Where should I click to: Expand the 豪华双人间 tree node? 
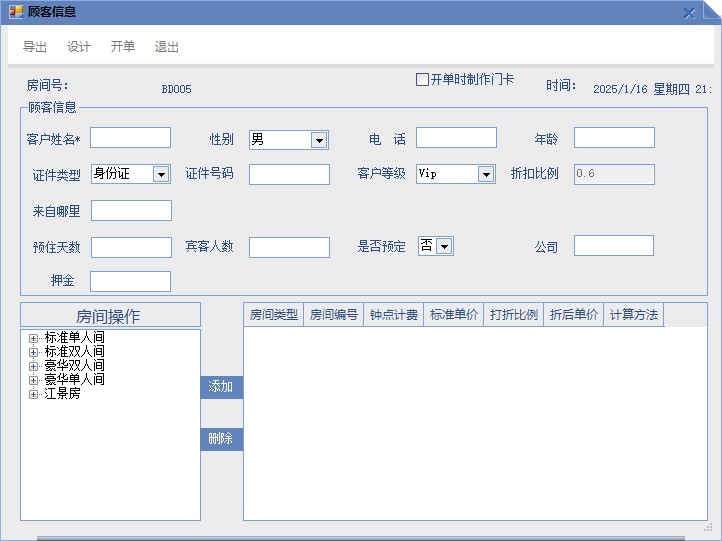[33, 366]
